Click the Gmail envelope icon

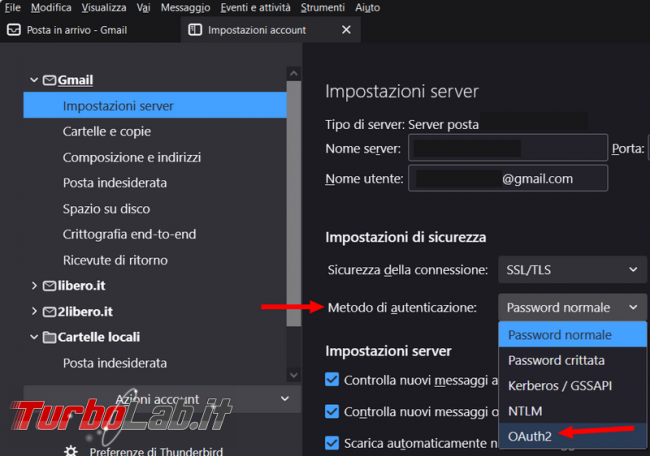pyautogui.click(x=49, y=80)
